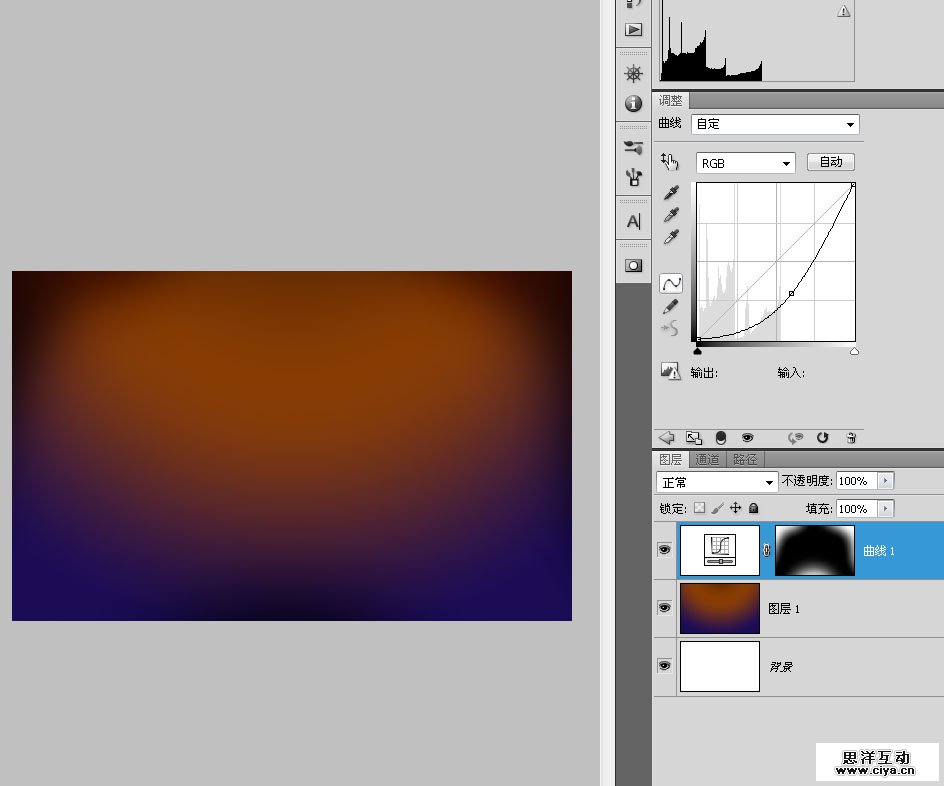Viewport: 944px width, 786px height.
Task: Pick the white point eyedropper
Action: 671,237
